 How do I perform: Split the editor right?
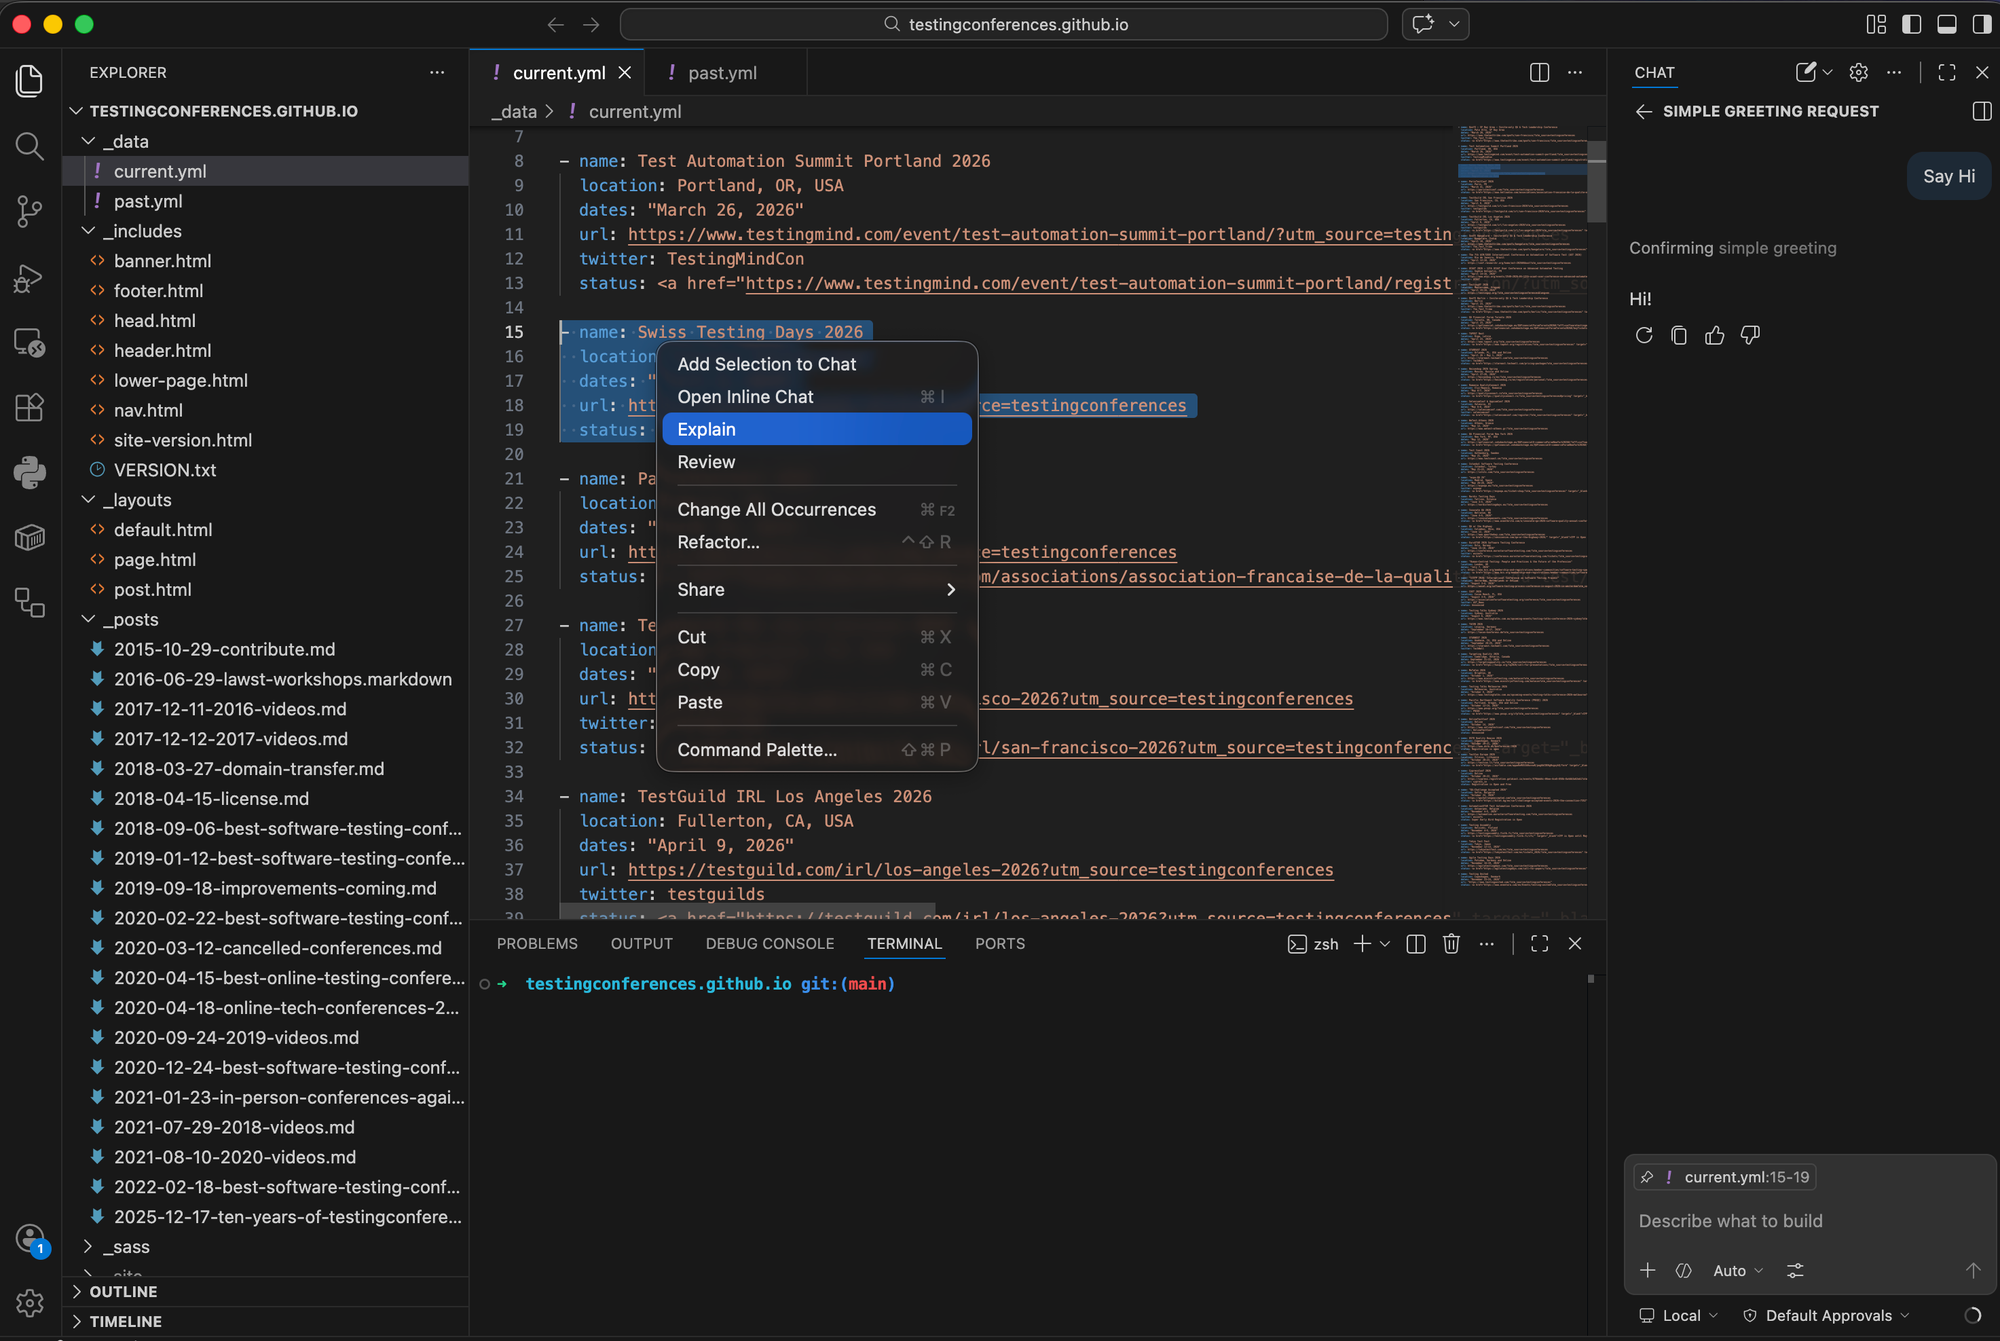pyautogui.click(x=1539, y=72)
